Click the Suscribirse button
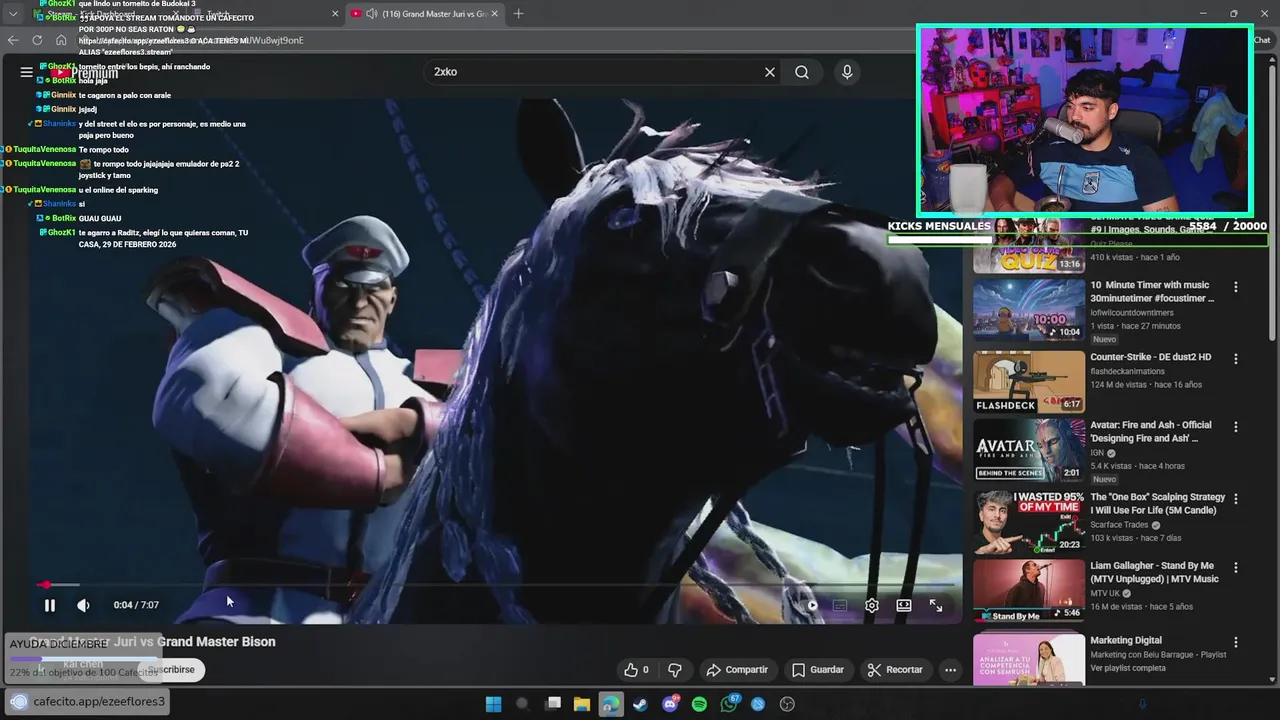This screenshot has height=720, width=1280. 172,670
